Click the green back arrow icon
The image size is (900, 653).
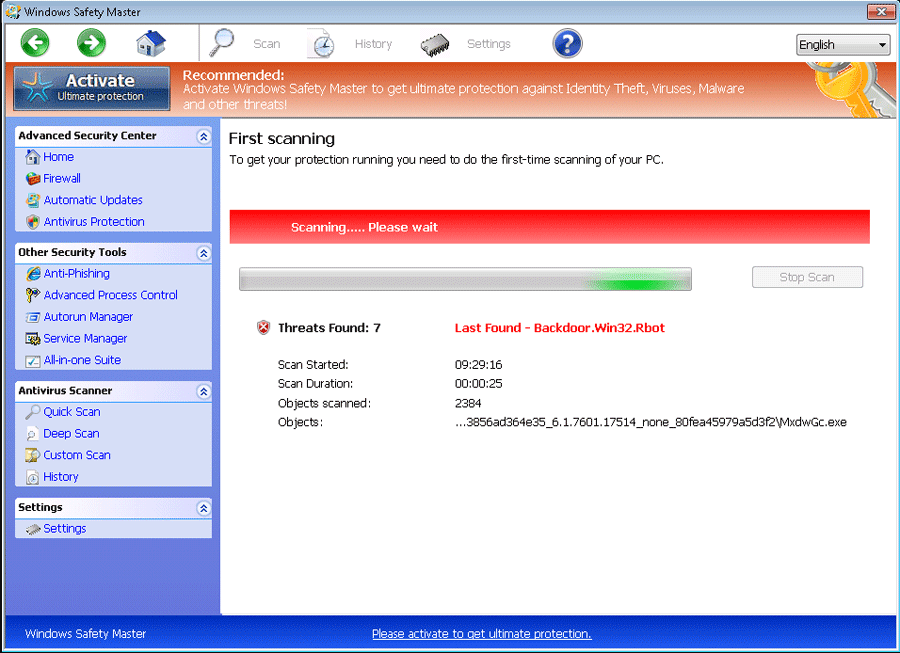point(35,43)
